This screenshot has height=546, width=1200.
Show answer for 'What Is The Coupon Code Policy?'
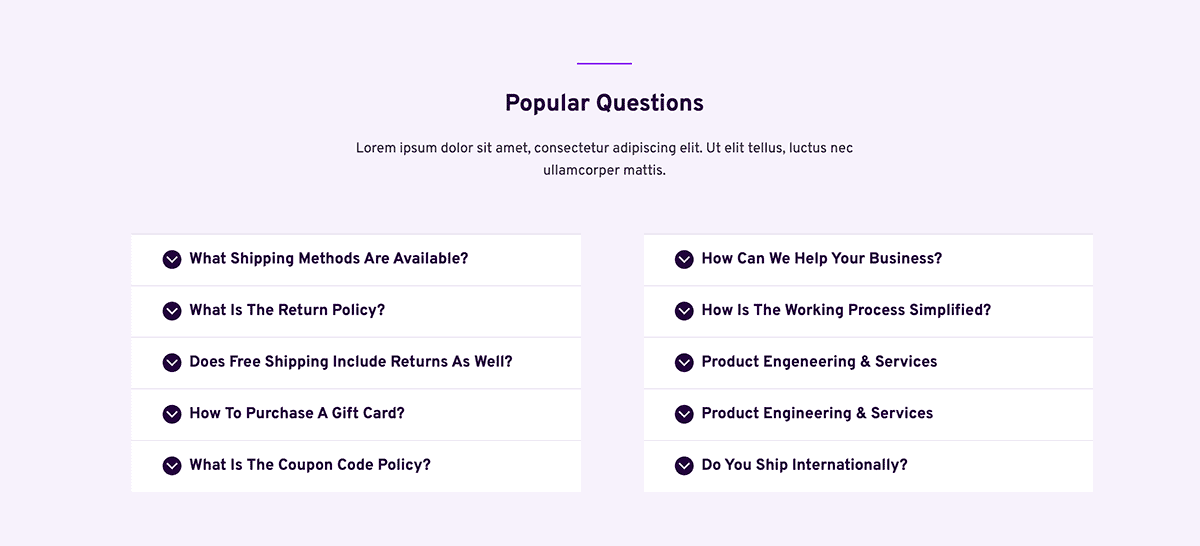tap(356, 466)
